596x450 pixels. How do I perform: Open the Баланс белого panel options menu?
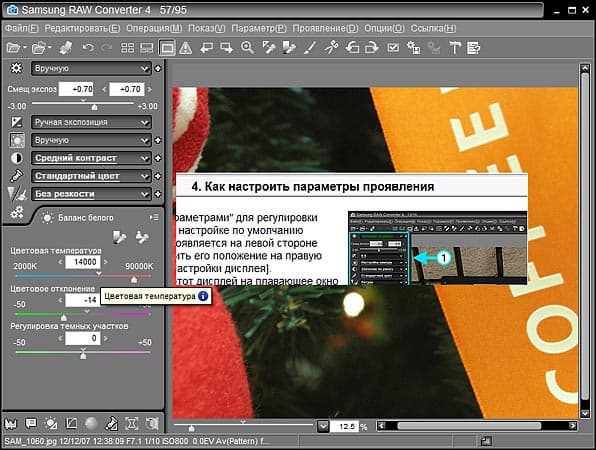[x=154, y=217]
